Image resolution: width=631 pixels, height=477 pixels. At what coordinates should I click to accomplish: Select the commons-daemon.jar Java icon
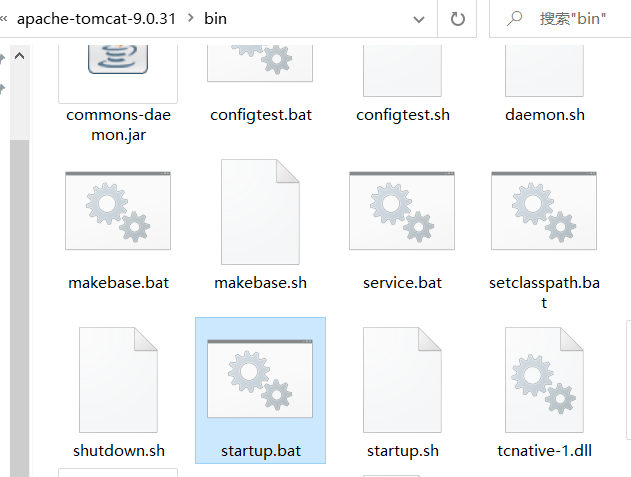coord(118,59)
